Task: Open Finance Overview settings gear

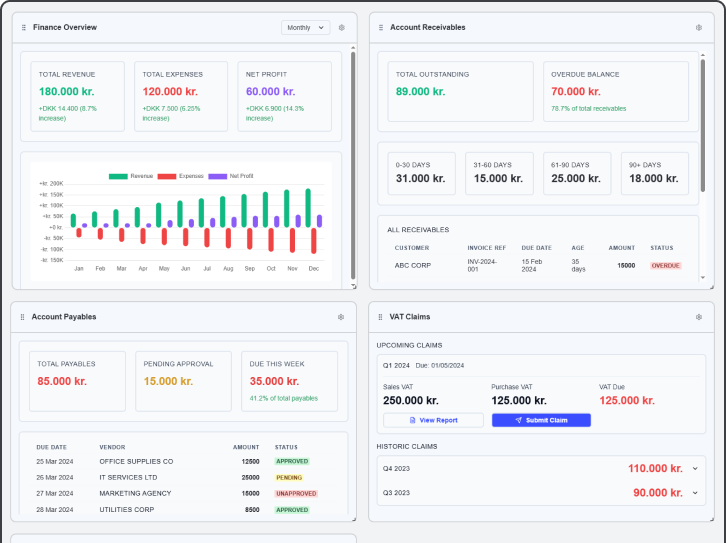Action: (x=342, y=28)
